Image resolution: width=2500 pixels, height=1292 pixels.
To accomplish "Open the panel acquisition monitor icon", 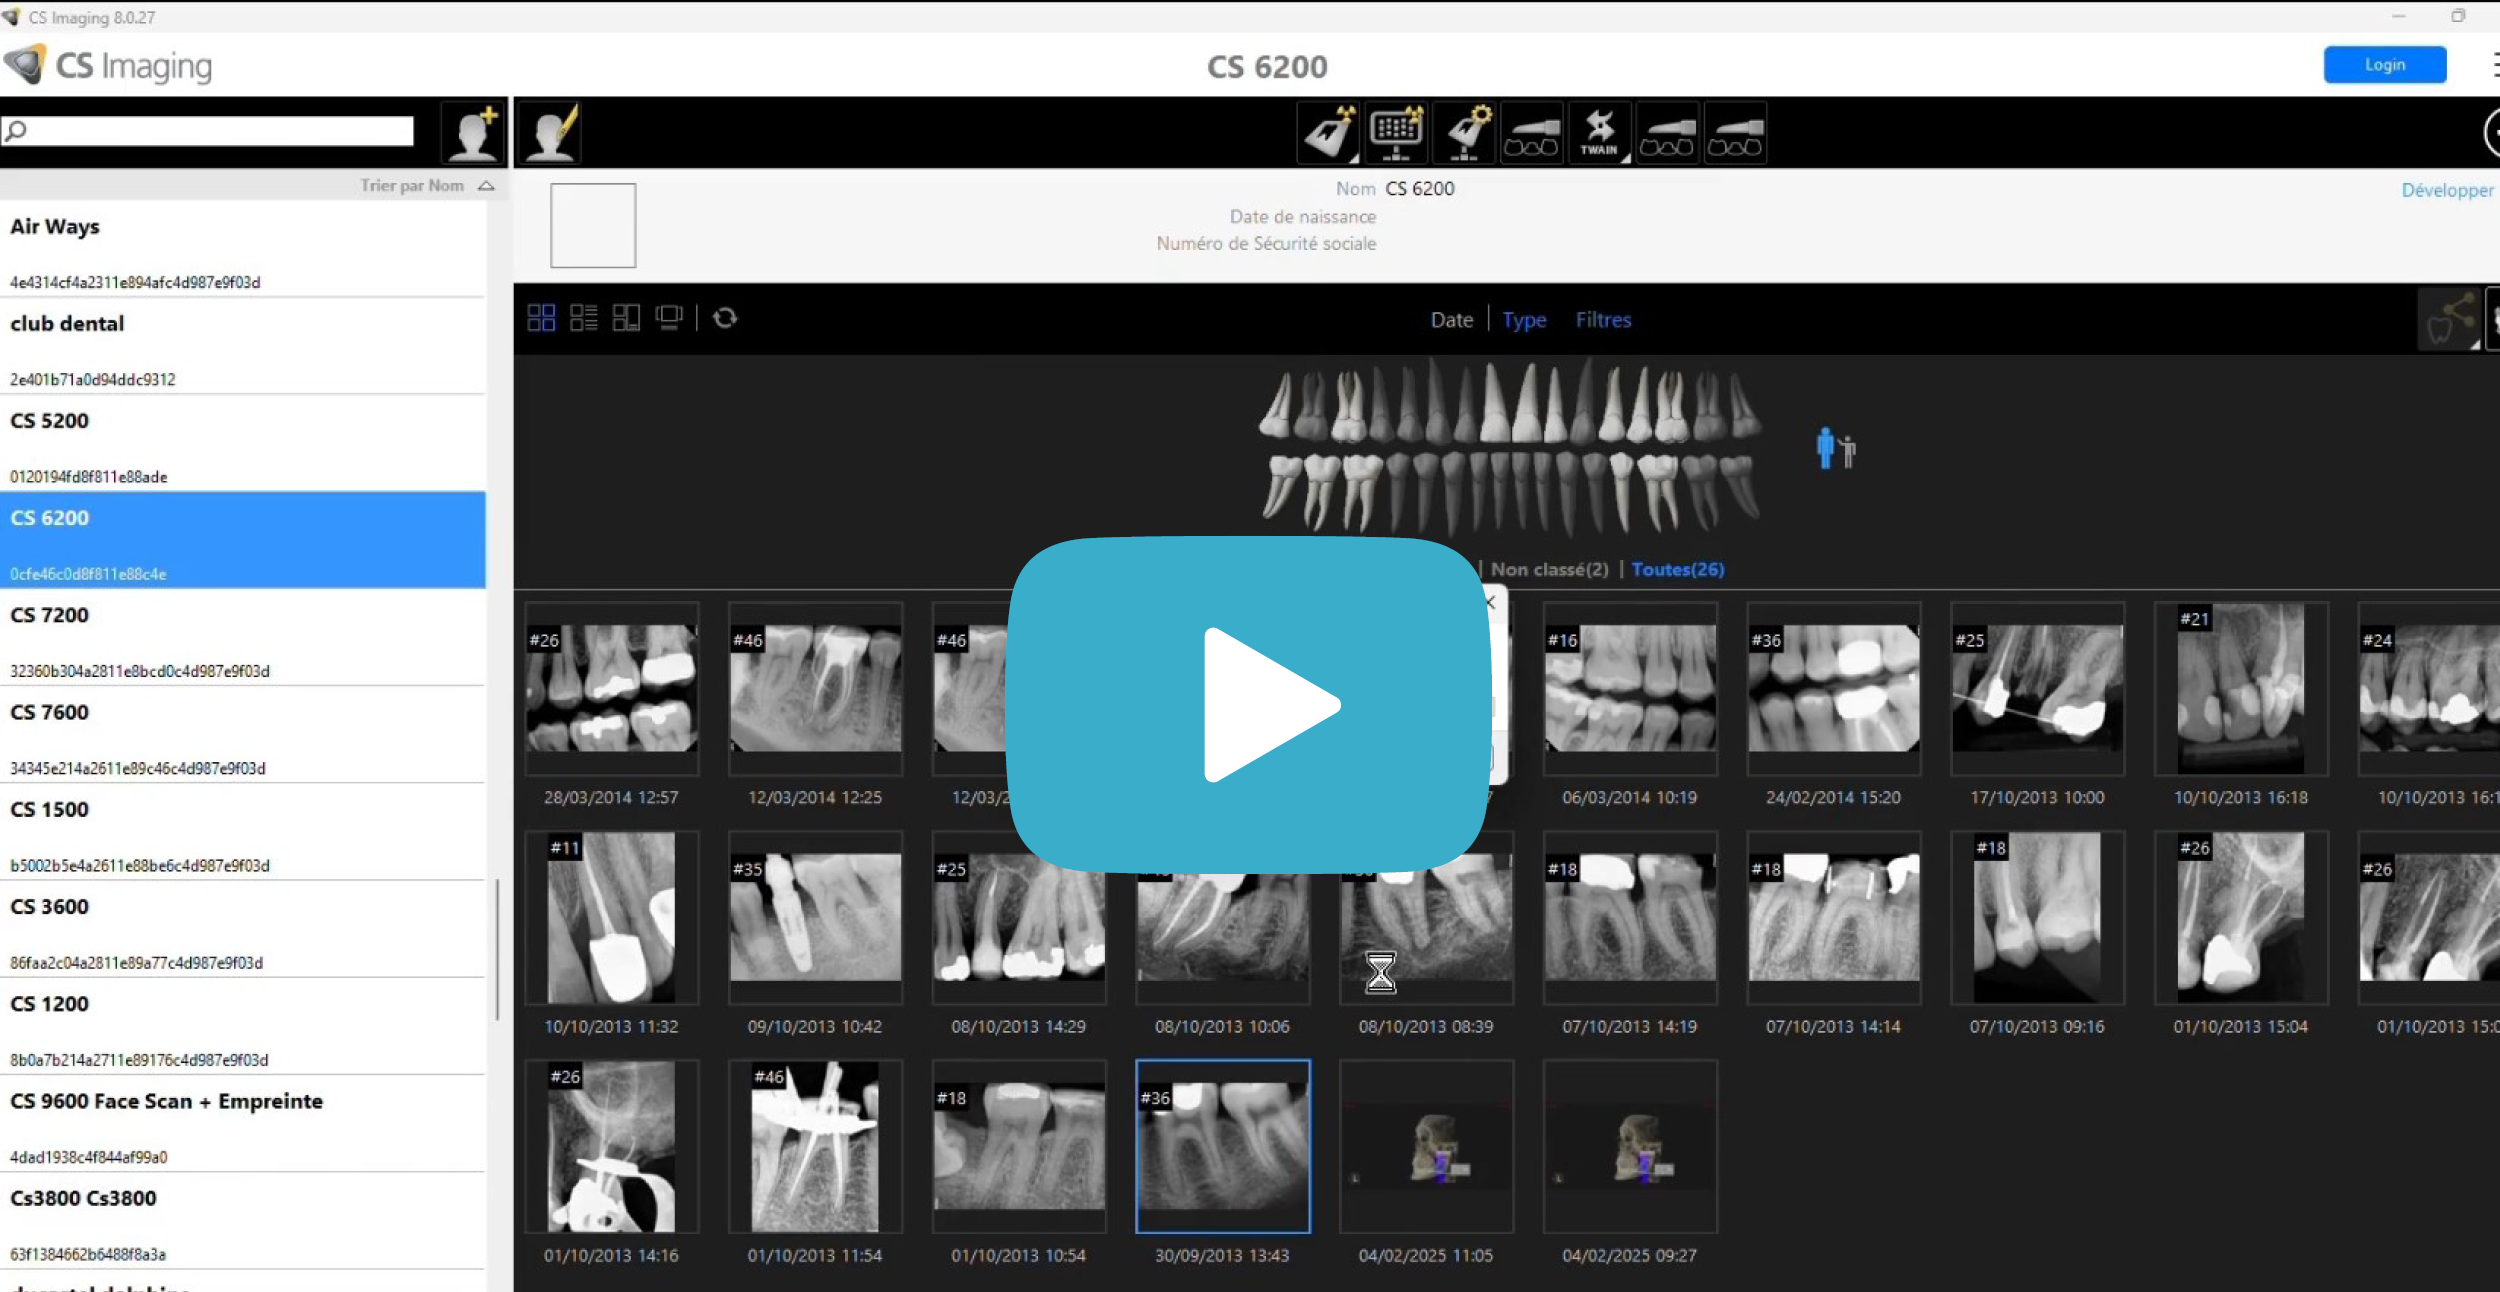I will [1396, 133].
